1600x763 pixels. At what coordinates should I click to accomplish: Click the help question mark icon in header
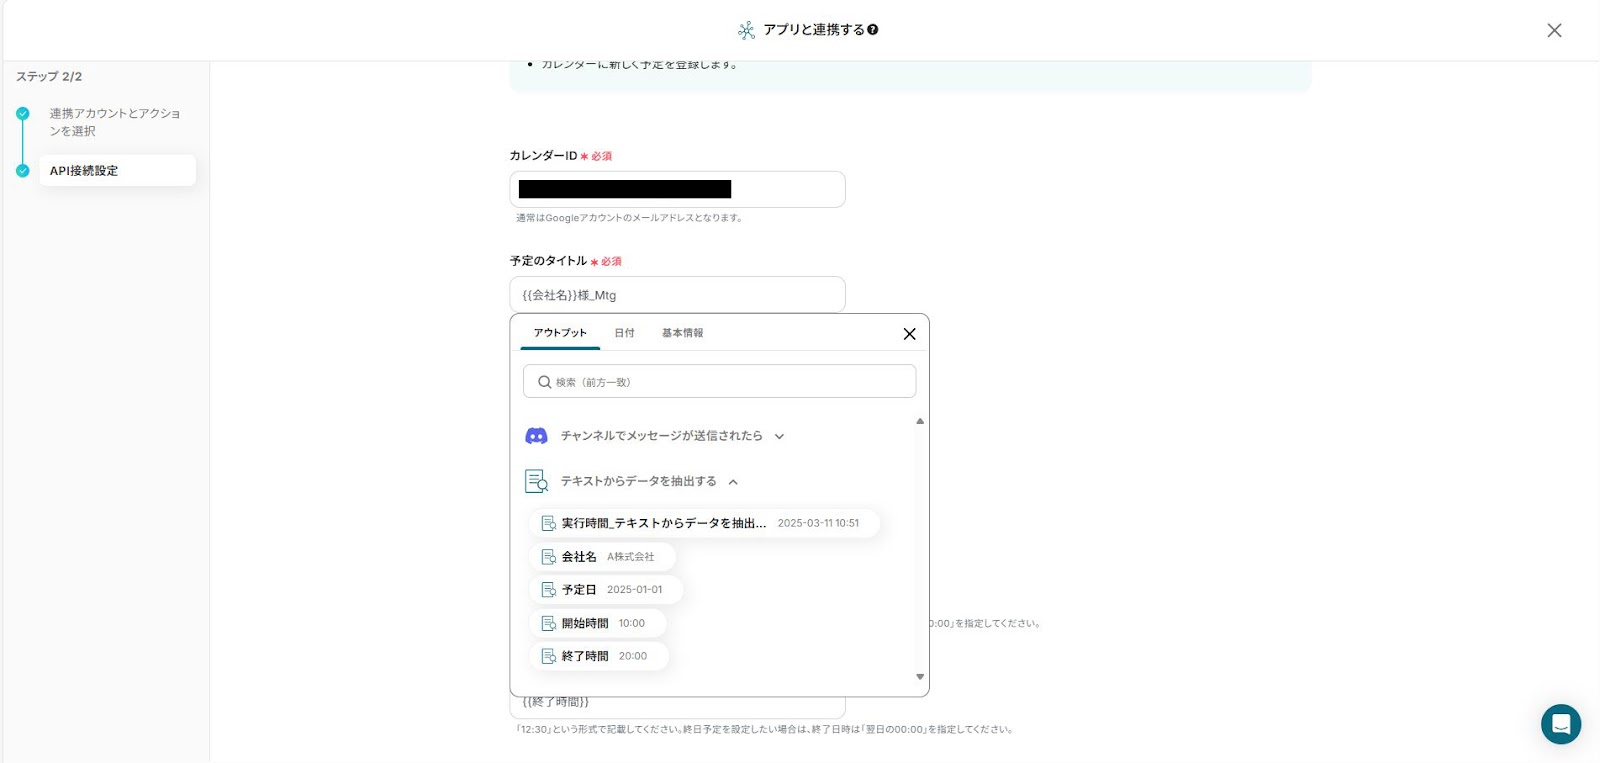(x=873, y=30)
